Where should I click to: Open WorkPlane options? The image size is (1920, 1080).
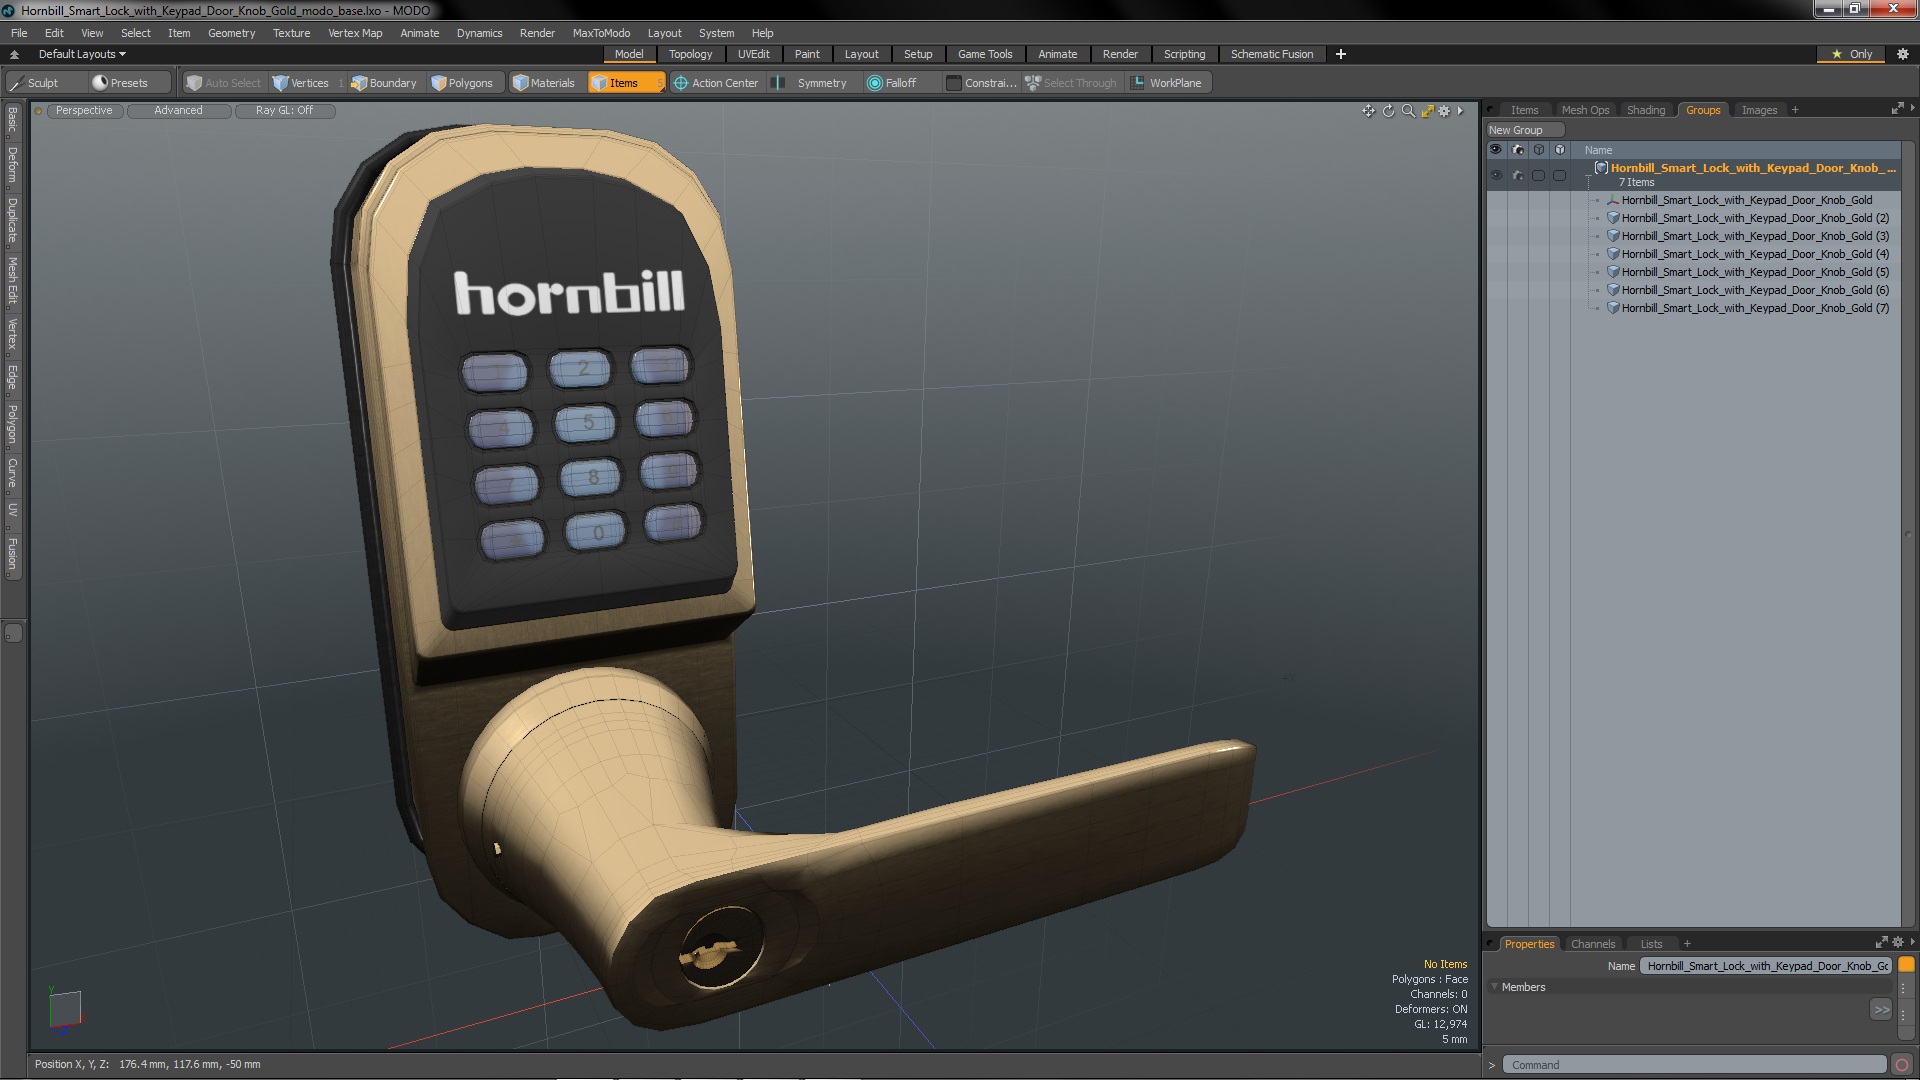coord(1167,83)
